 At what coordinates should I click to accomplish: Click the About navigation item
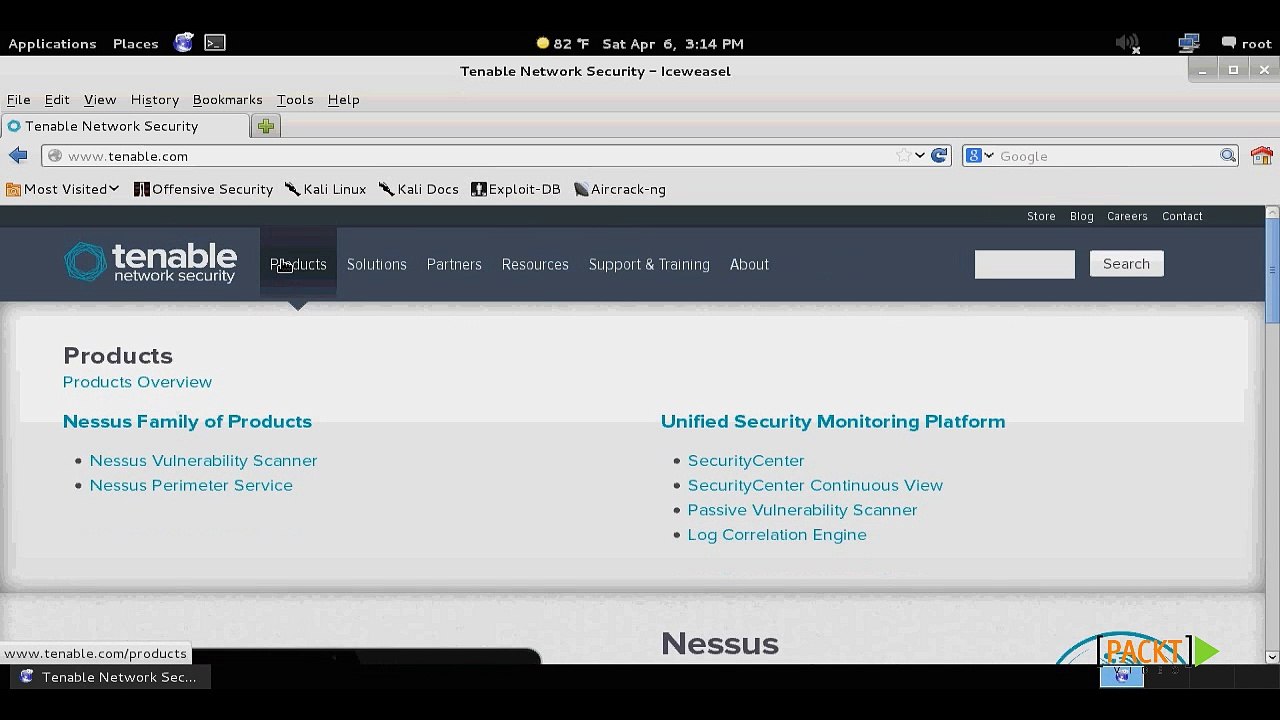(x=749, y=264)
